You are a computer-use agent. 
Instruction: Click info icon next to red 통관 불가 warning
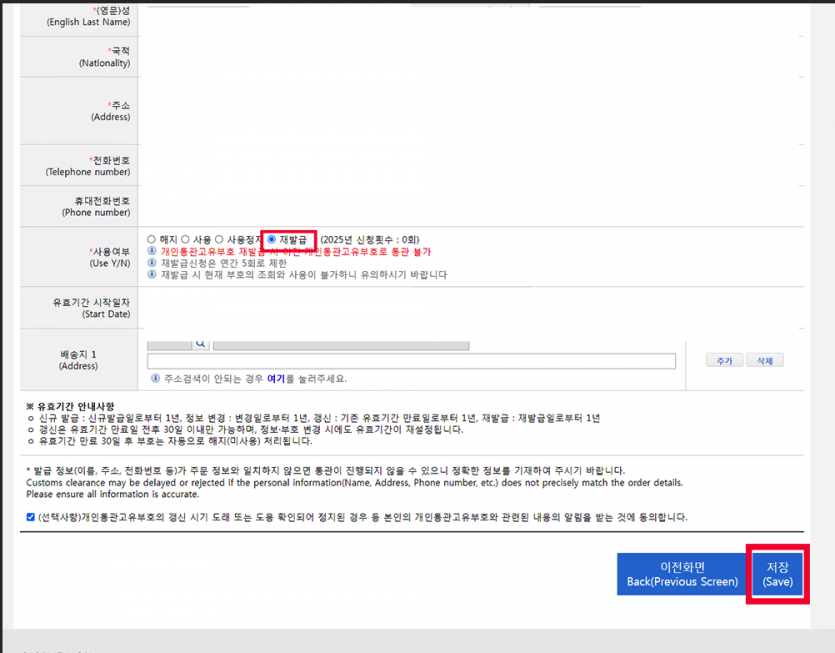click(151, 251)
